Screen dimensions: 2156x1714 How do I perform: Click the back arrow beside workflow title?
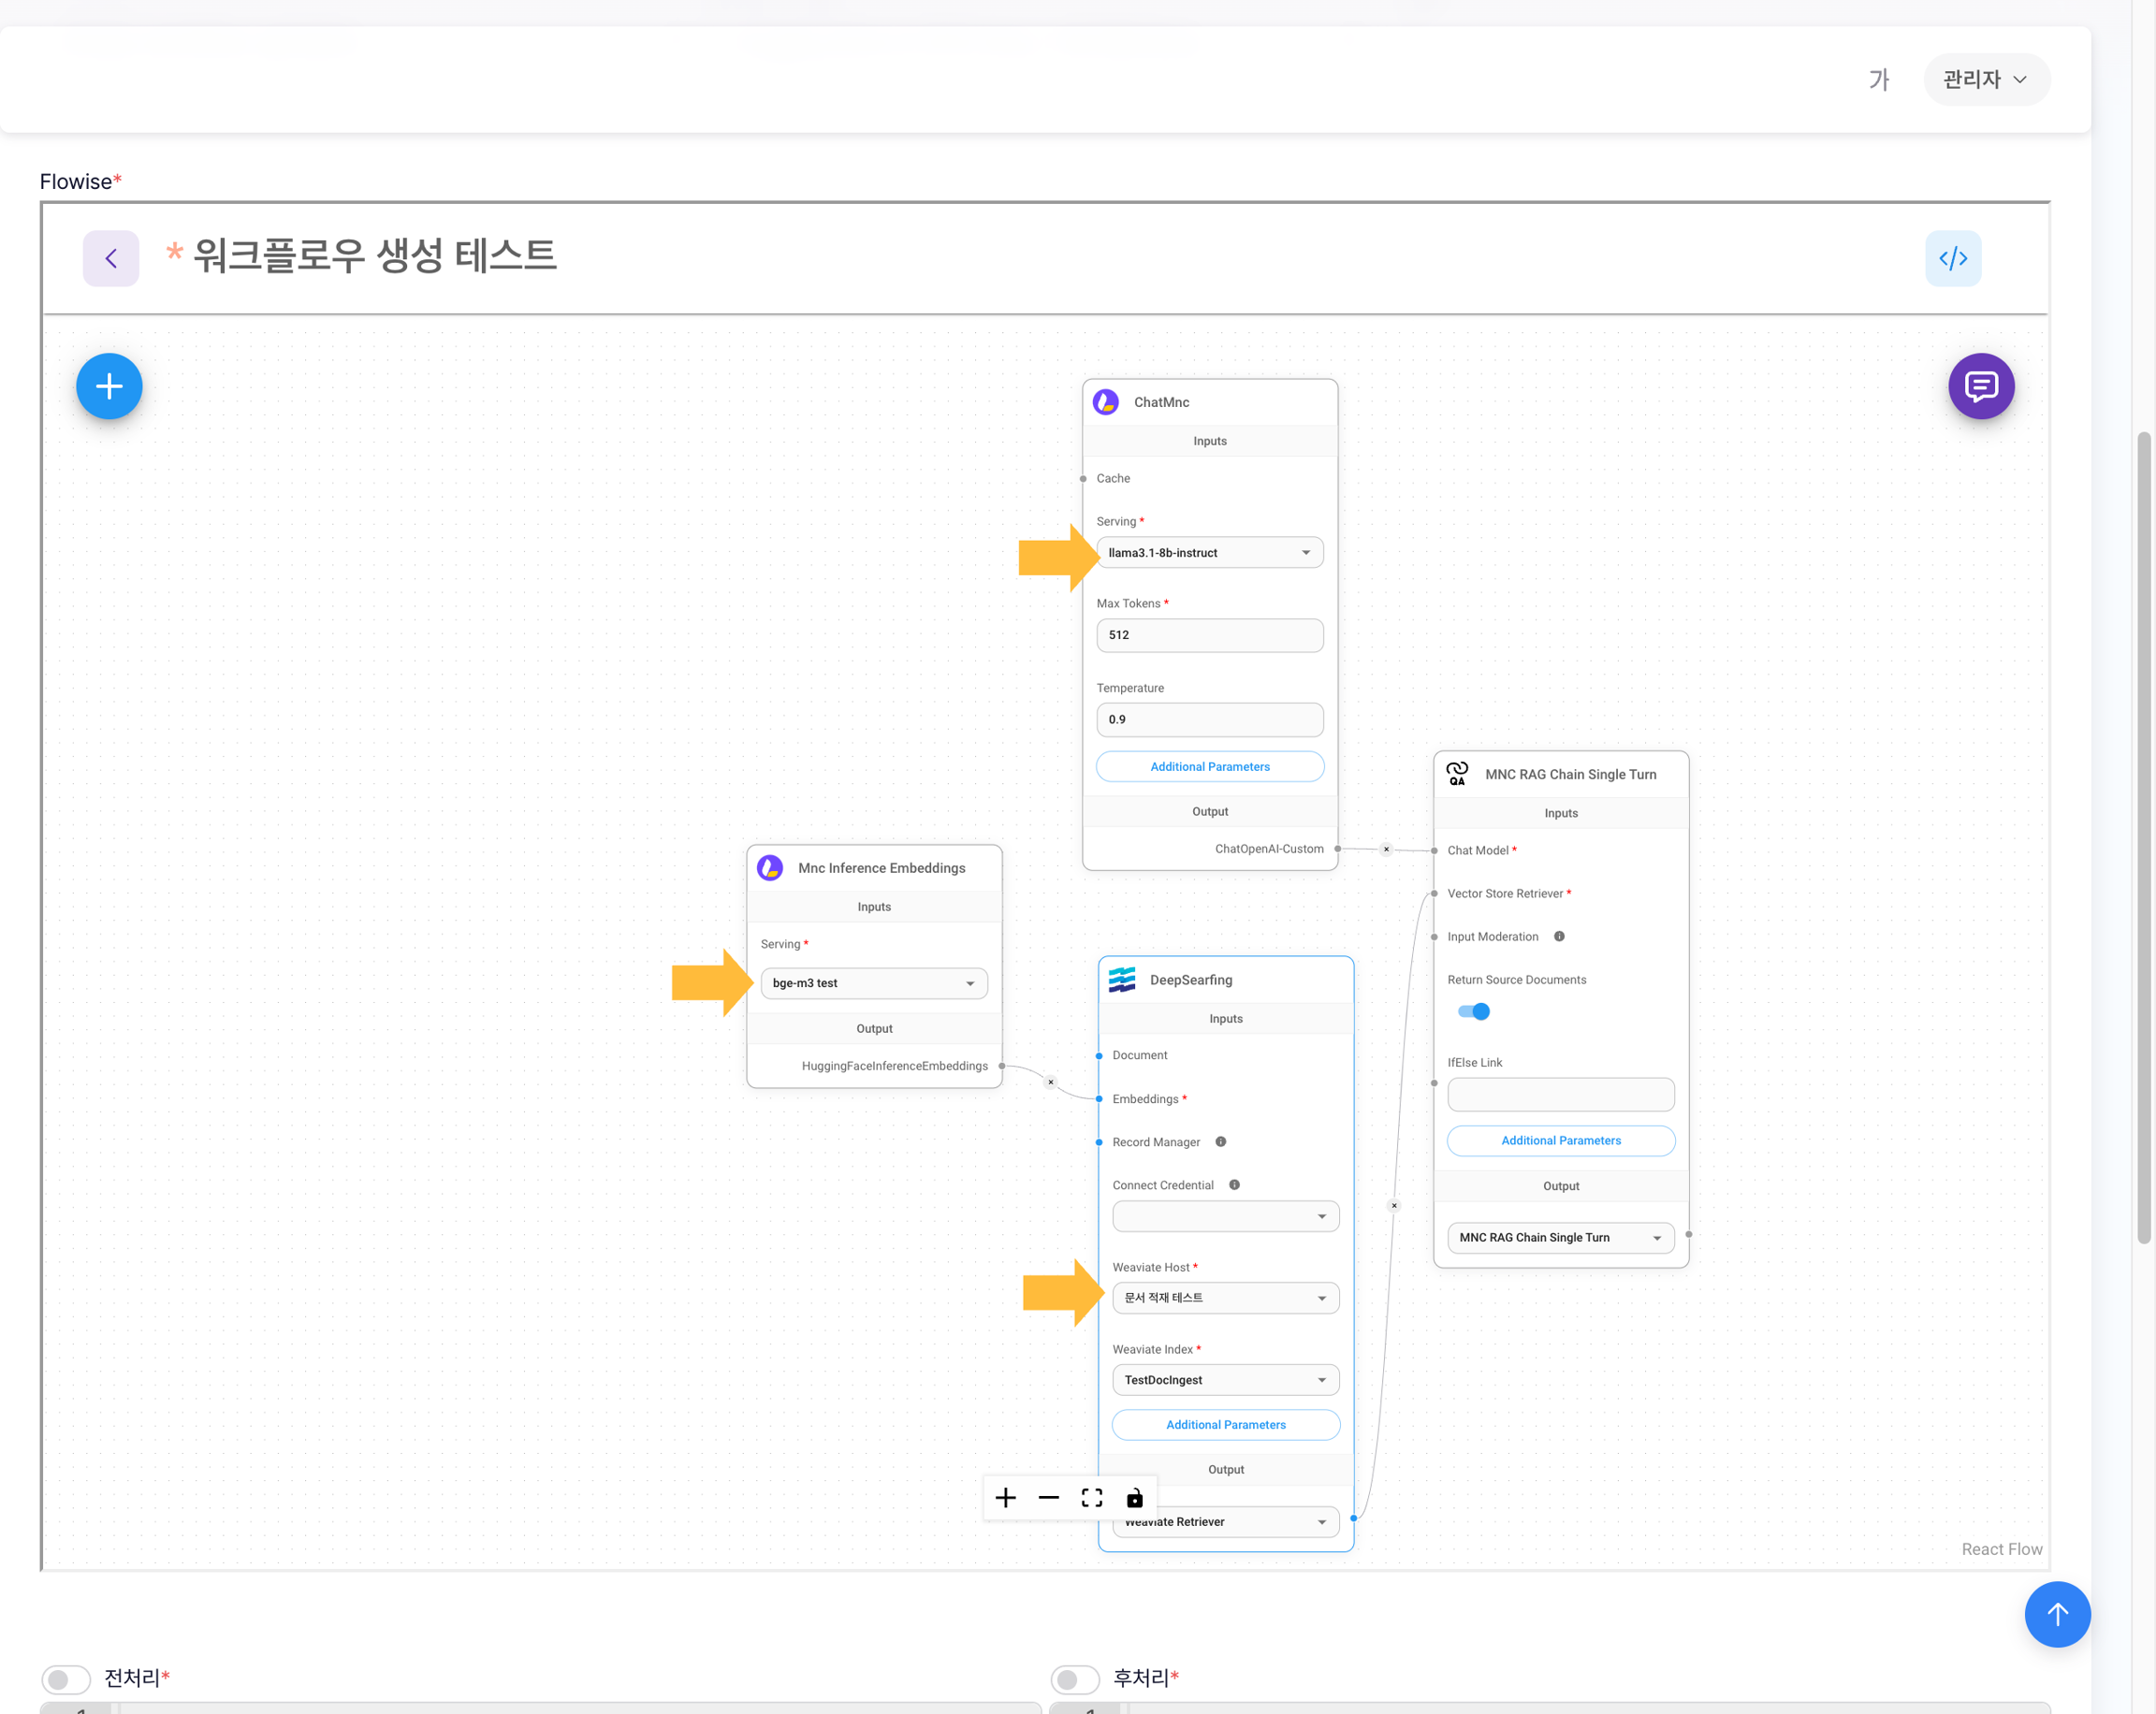point(111,258)
